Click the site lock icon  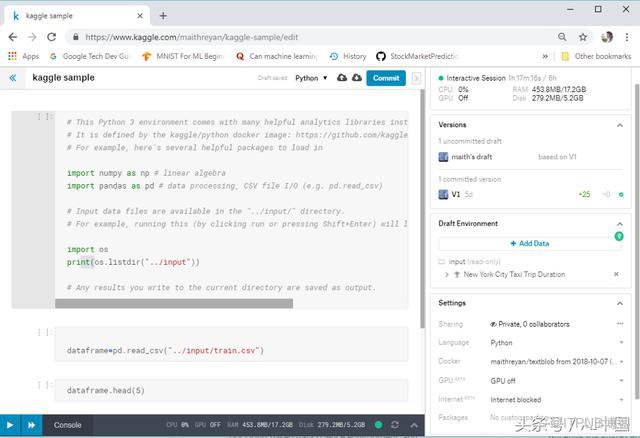coord(76,37)
